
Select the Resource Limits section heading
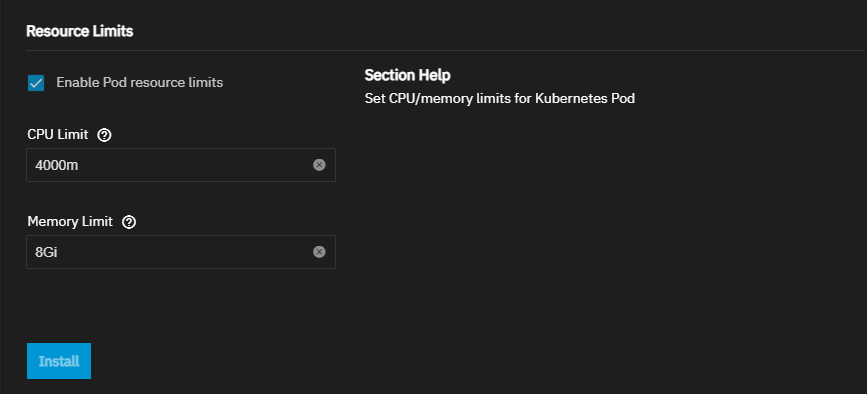(x=80, y=31)
